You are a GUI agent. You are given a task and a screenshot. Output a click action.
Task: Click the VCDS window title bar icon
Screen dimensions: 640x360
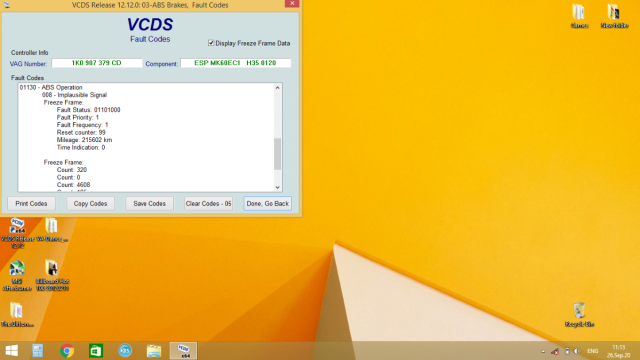click(7, 5)
